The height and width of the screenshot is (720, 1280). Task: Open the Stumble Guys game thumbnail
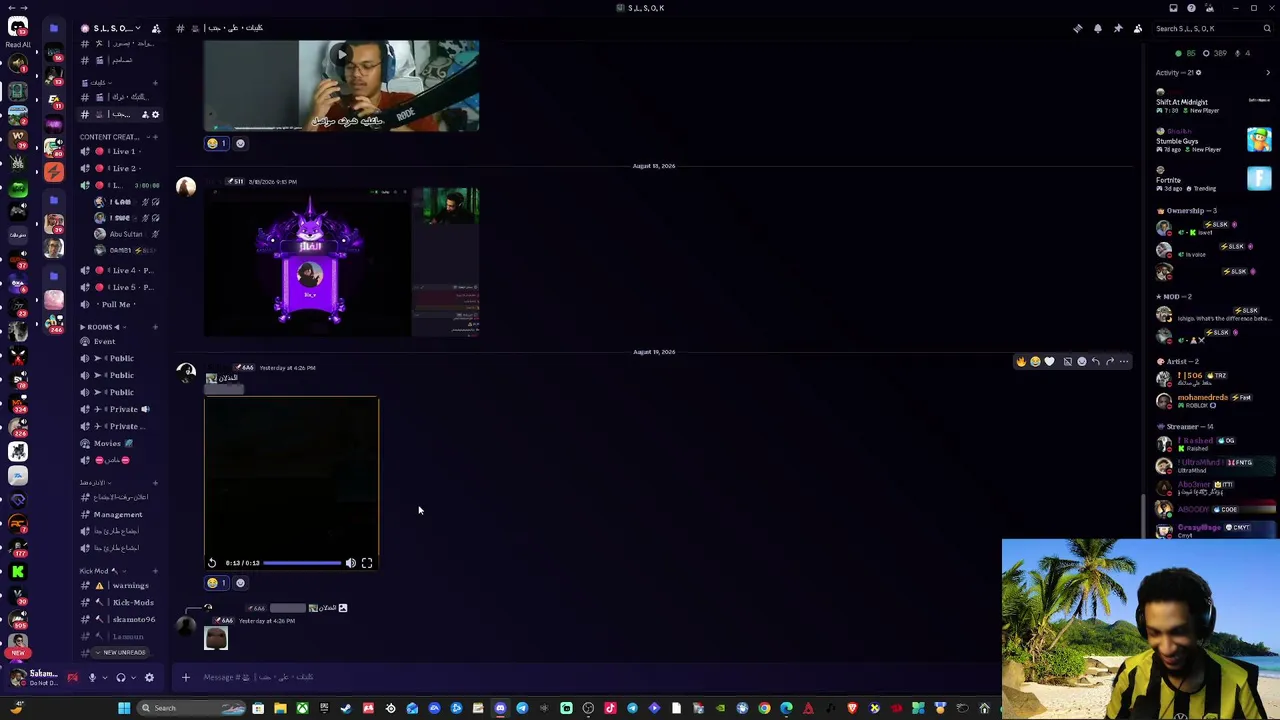tap(1259, 139)
